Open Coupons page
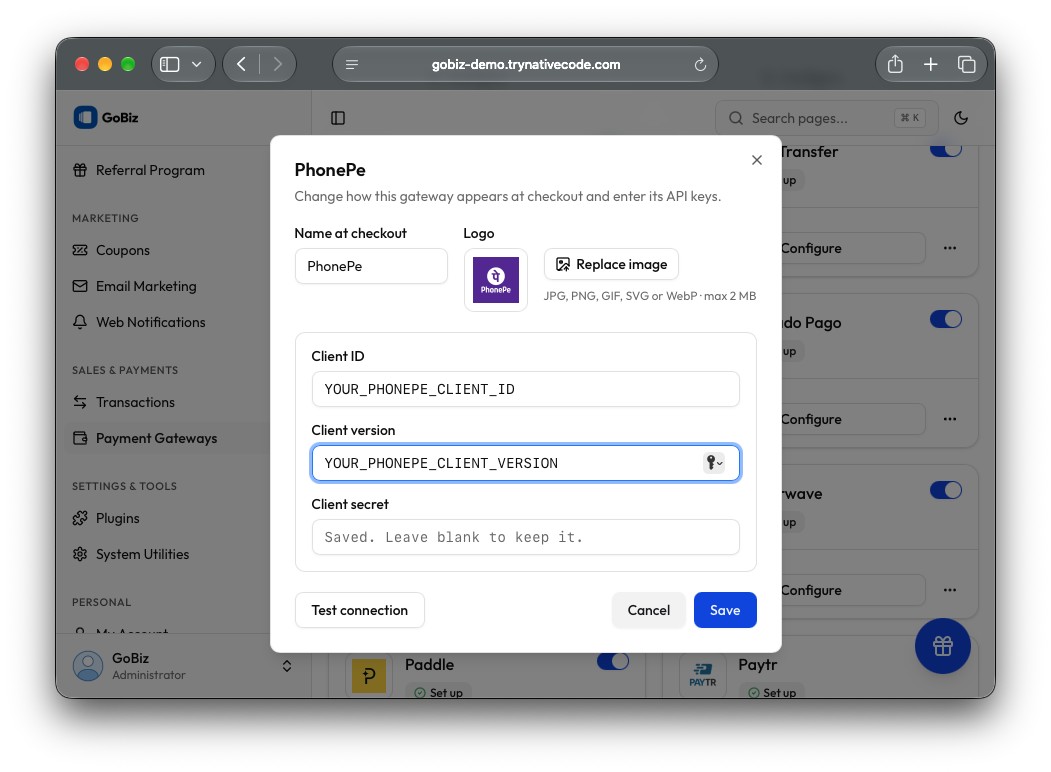The height and width of the screenshot is (772, 1051). tap(123, 250)
